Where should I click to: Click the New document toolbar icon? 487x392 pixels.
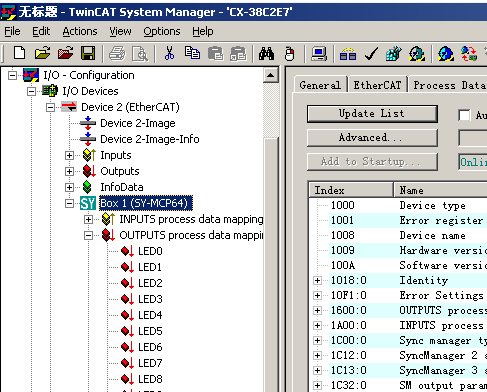pyautogui.click(x=19, y=53)
